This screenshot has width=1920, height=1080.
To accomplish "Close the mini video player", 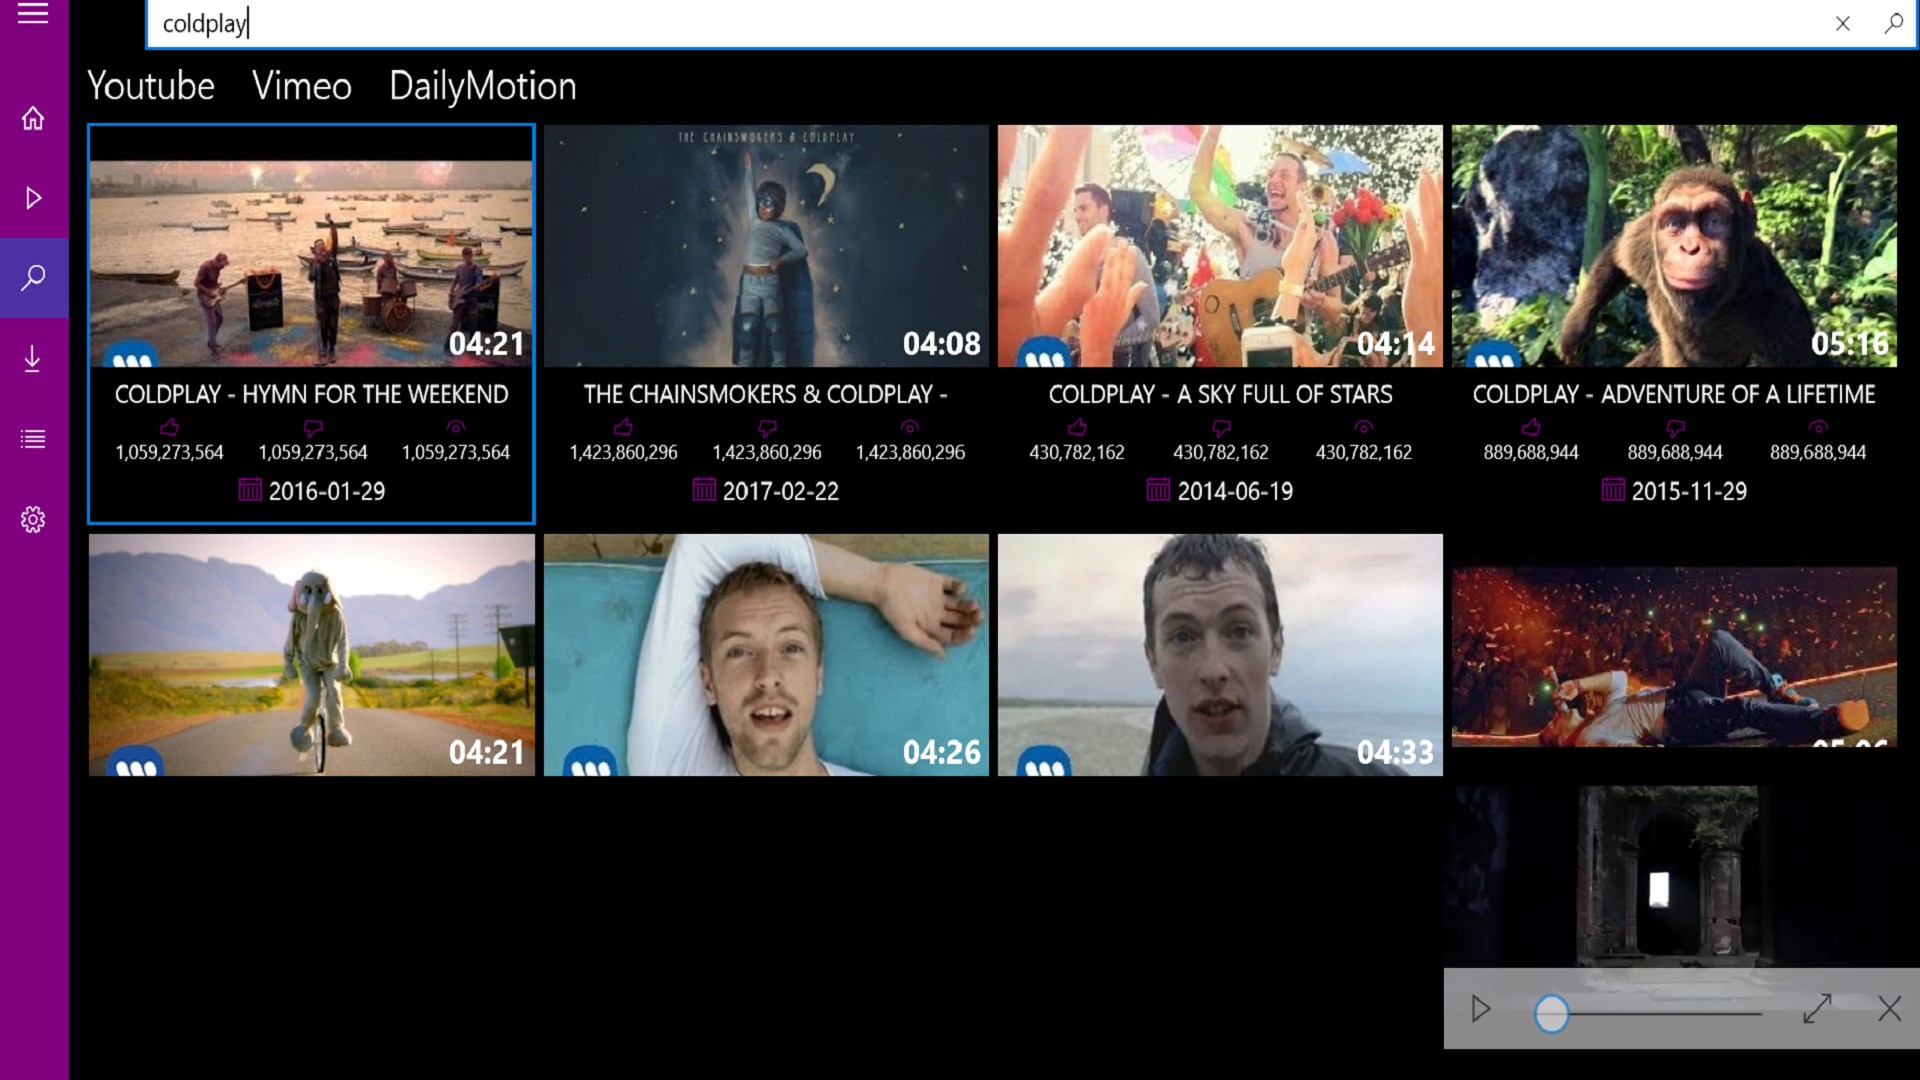I will pos(1889,1008).
